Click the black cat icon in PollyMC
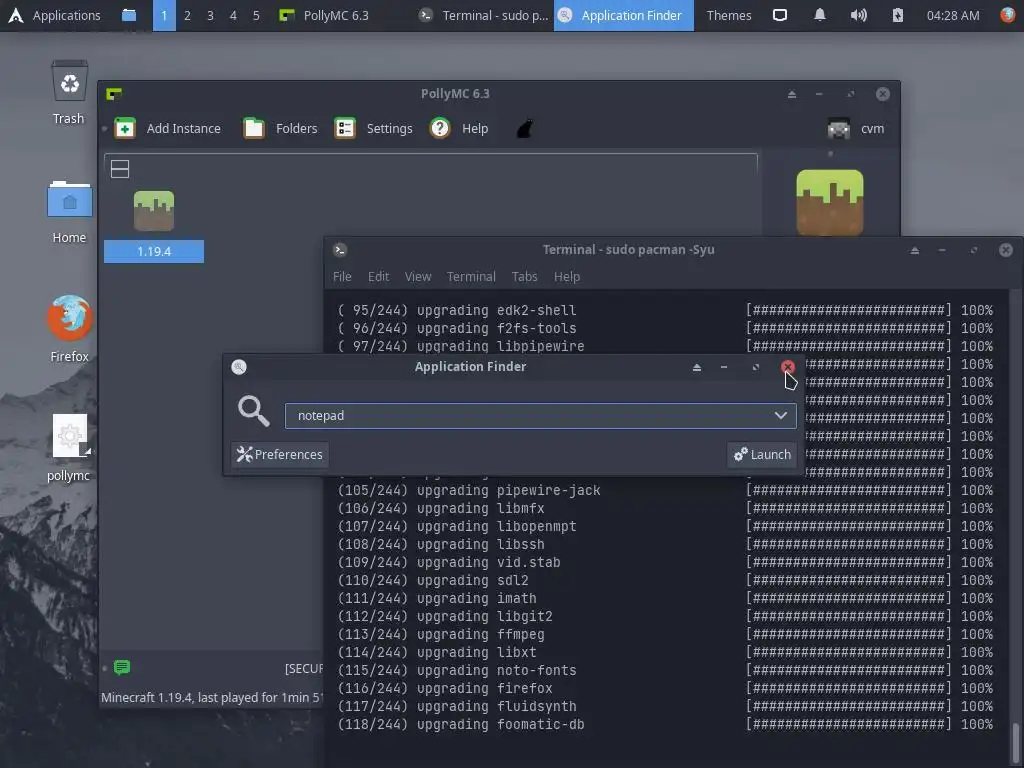The image size is (1024, 768). 525,129
